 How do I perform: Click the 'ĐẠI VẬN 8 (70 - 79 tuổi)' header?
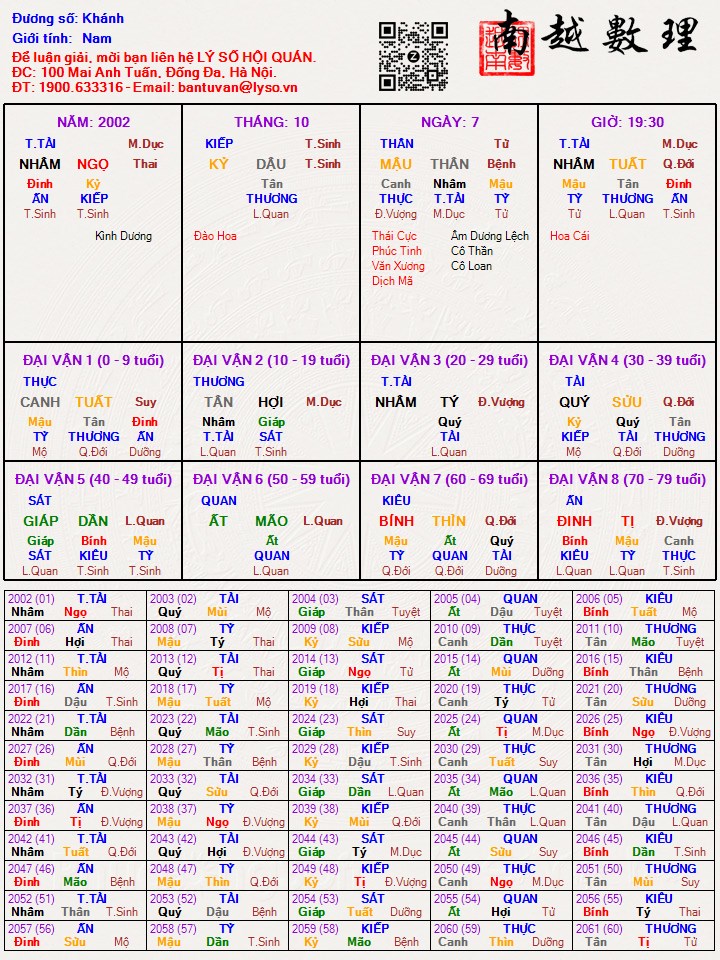point(628,479)
